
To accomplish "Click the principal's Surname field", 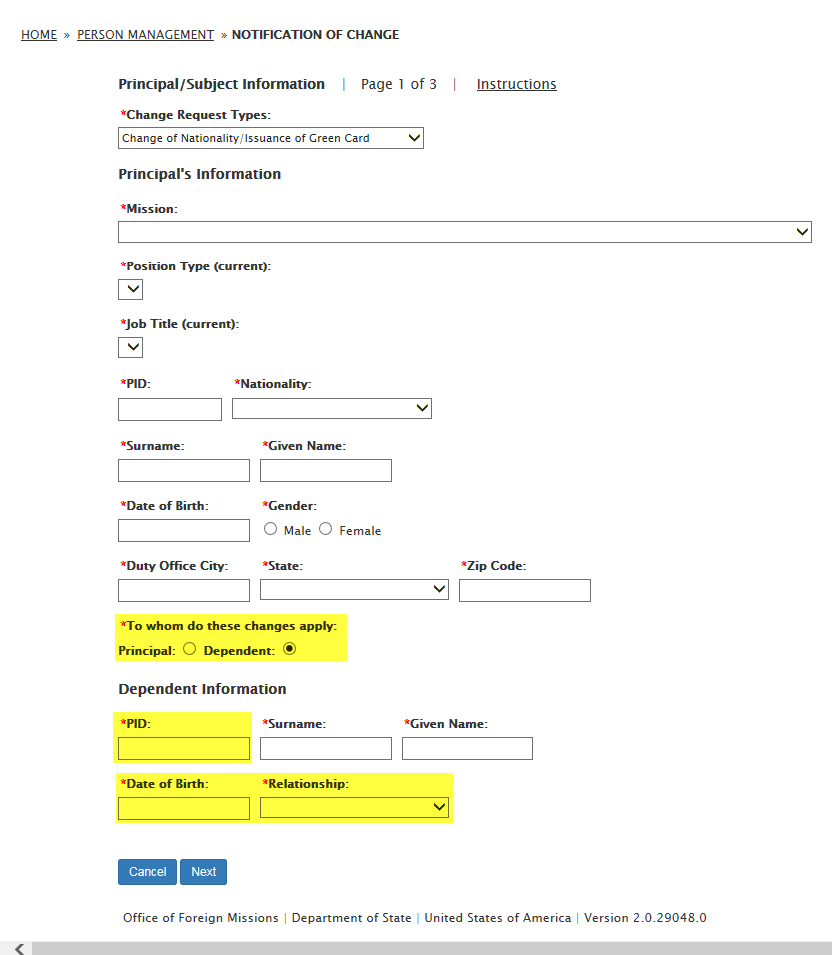I will (x=184, y=471).
